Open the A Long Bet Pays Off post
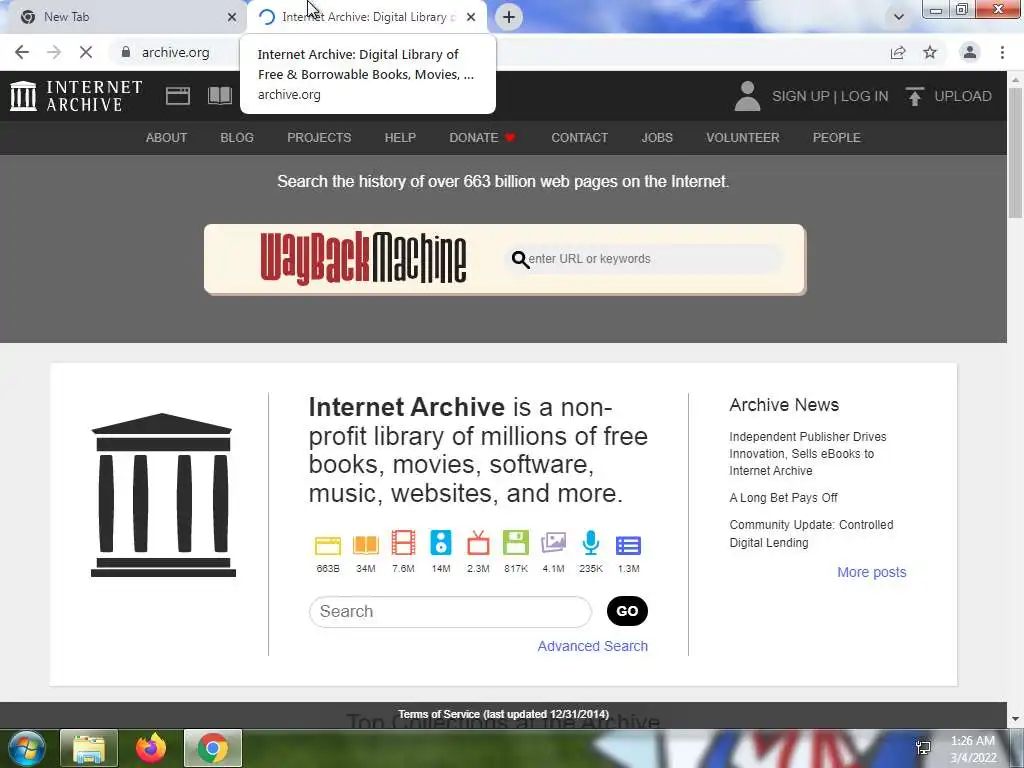 (x=783, y=498)
